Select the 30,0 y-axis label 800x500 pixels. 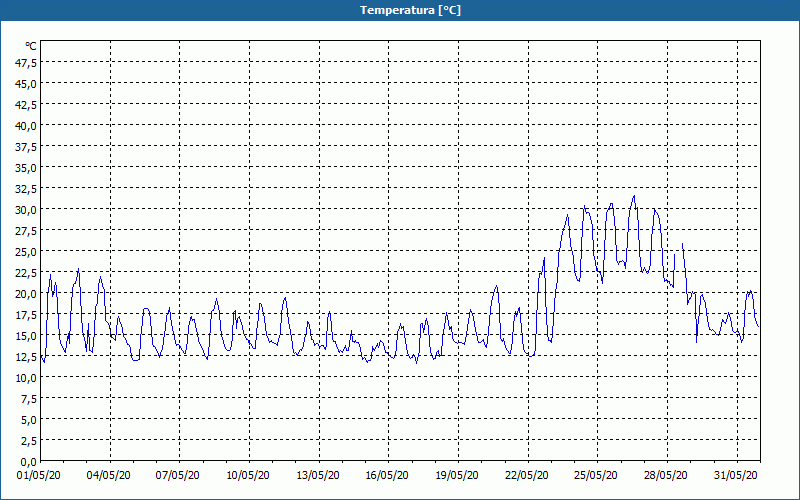pos(26,210)
